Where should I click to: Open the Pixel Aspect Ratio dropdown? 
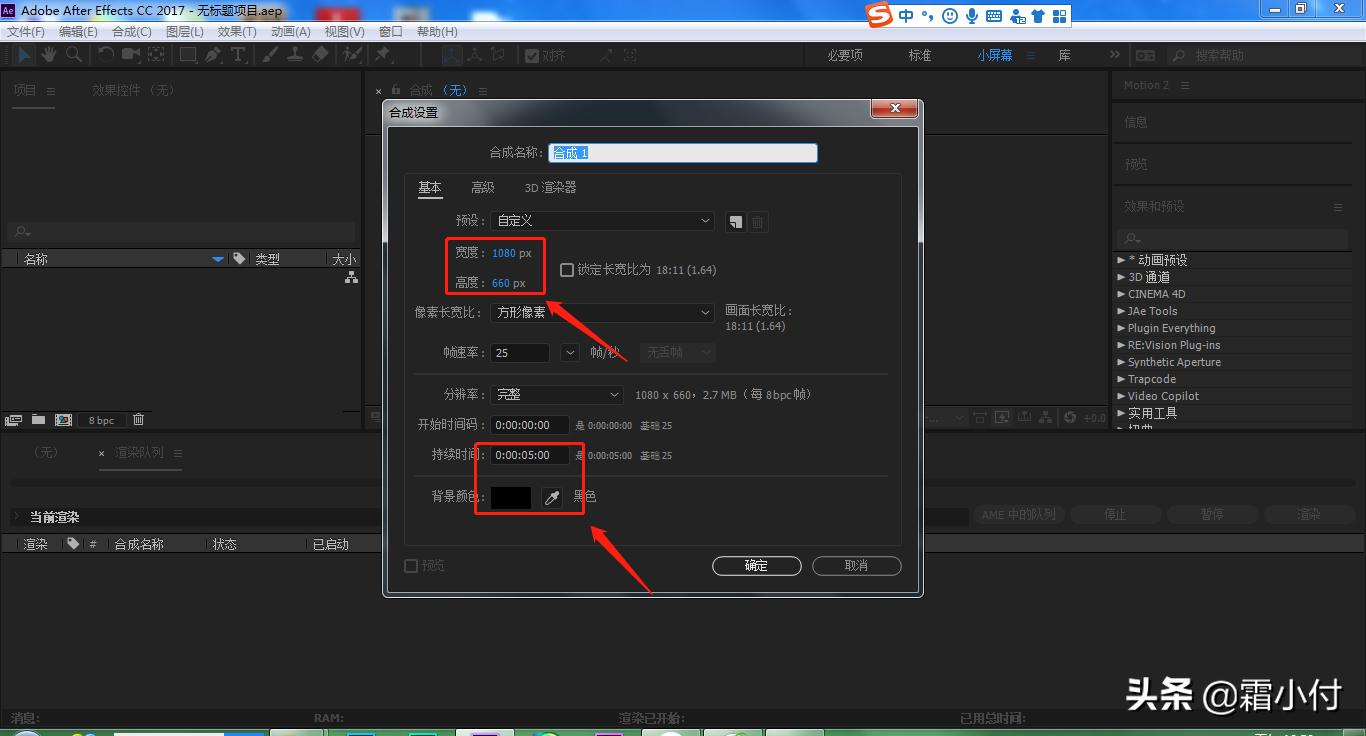pyautogui.click(x=602, y=312)
